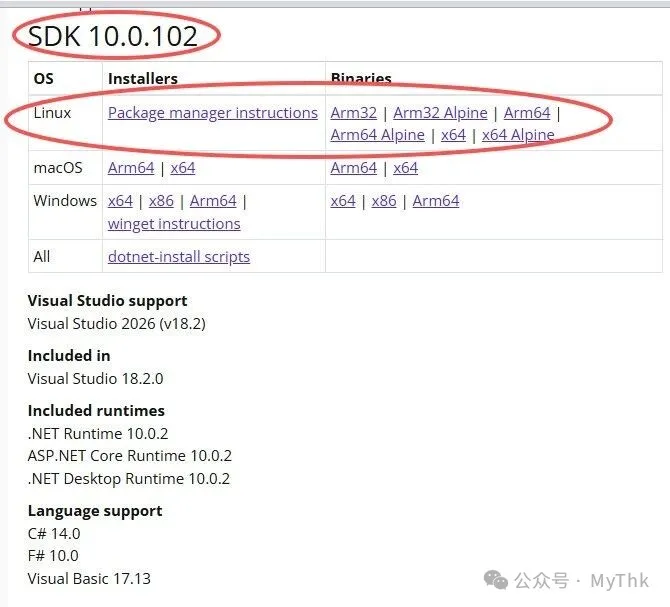
Task: Click C# 14.0 text
Action: 54,534
